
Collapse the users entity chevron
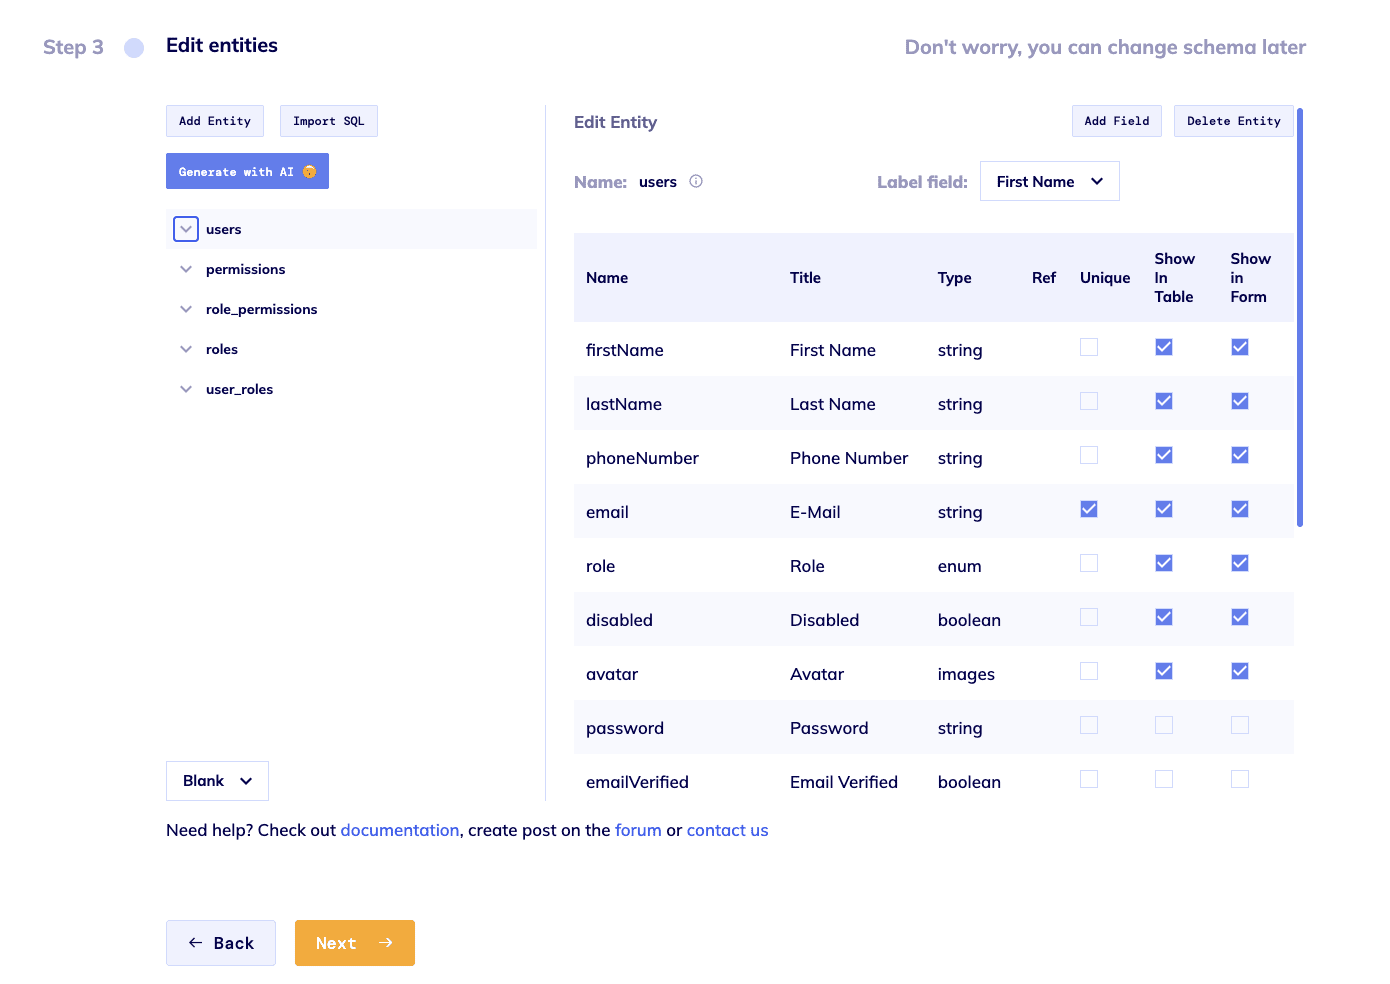coord(186,229)
